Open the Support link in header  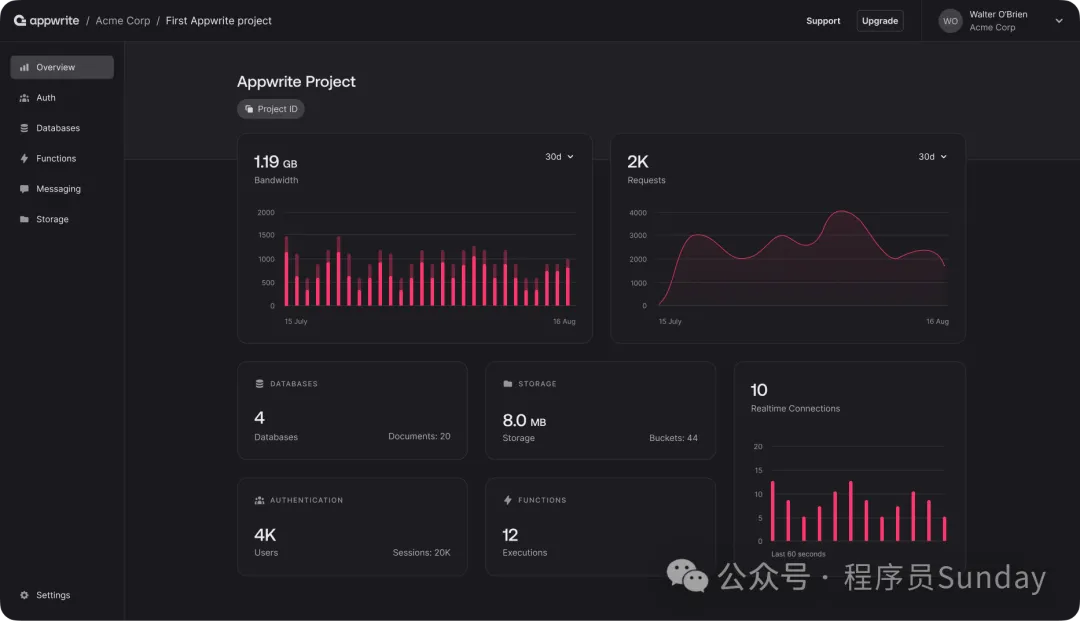pos(823,21)
